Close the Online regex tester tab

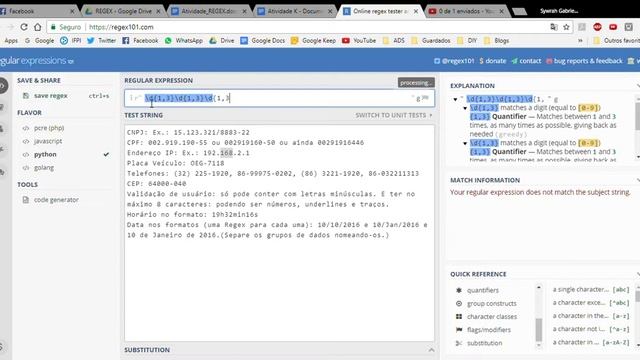click(416, 11)
